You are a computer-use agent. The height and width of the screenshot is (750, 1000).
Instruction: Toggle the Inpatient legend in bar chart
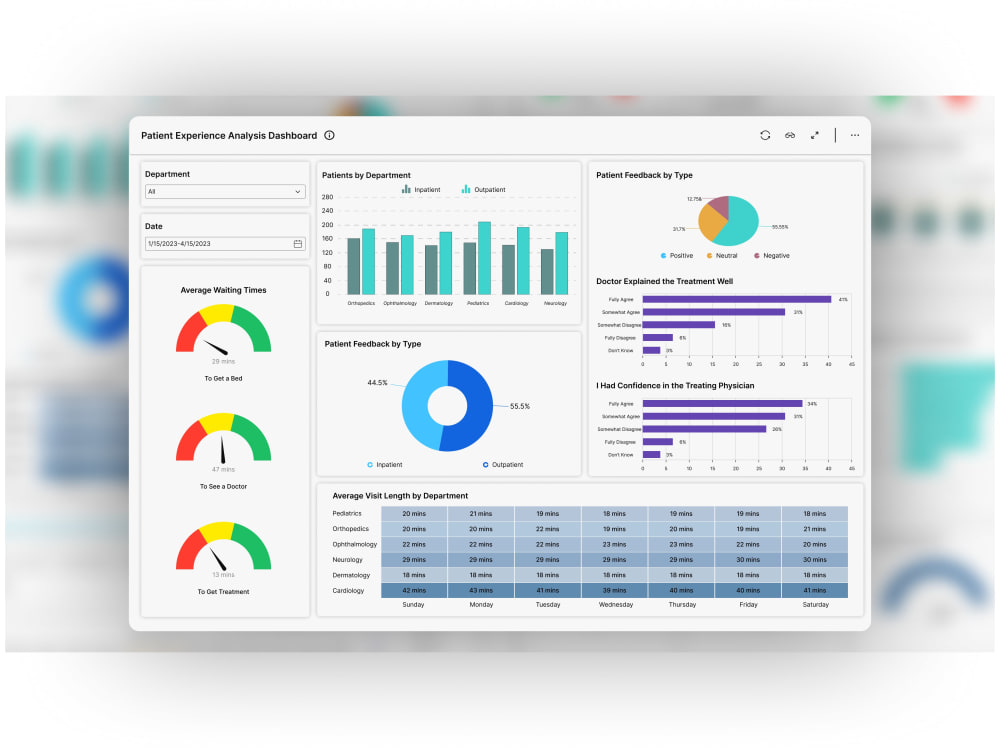[421, 189]
